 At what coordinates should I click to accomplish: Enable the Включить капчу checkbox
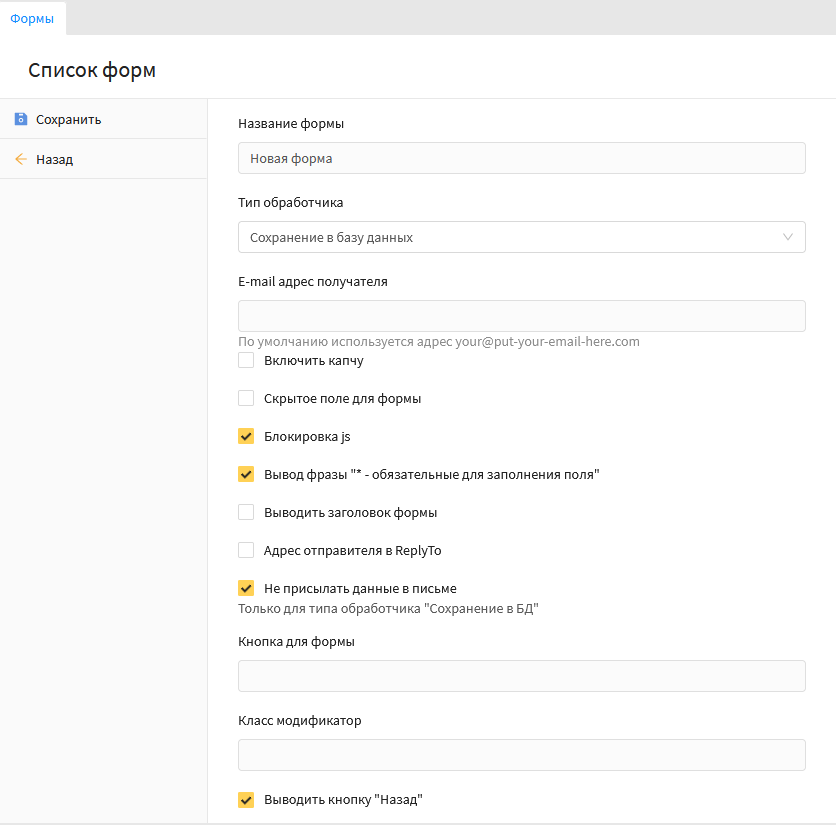coord(246,360)
